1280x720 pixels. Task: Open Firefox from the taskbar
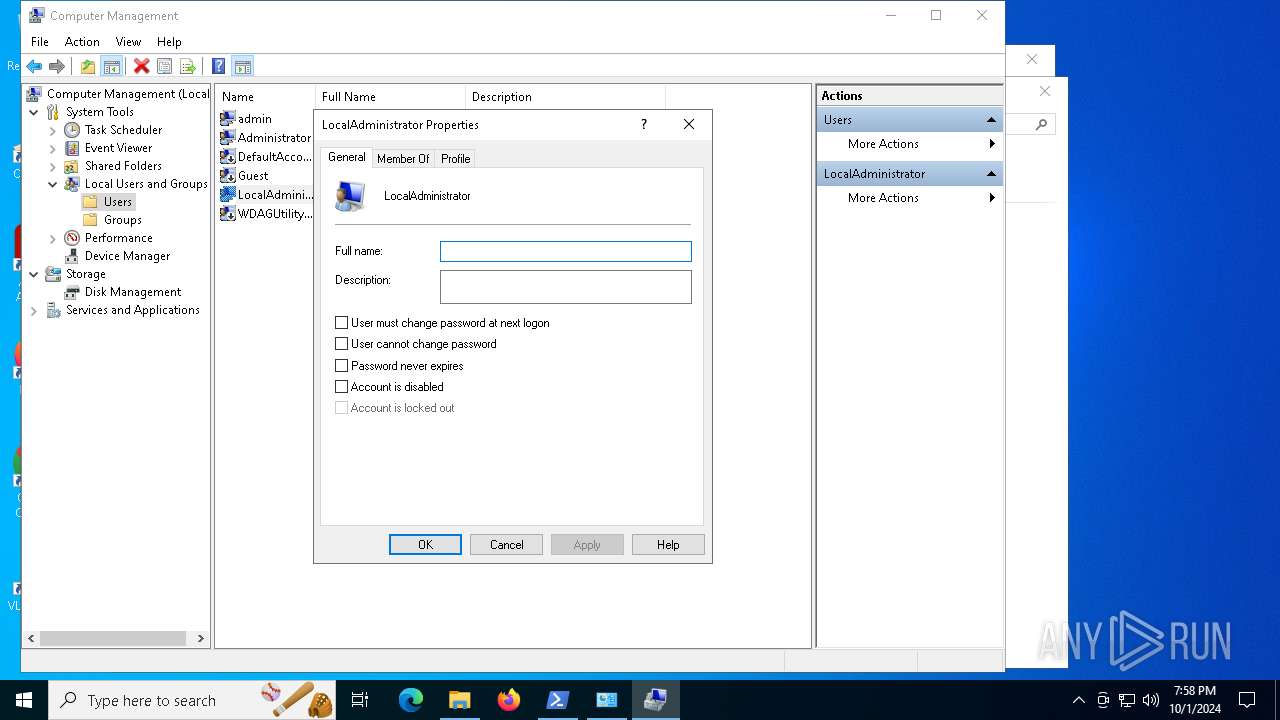509,700
